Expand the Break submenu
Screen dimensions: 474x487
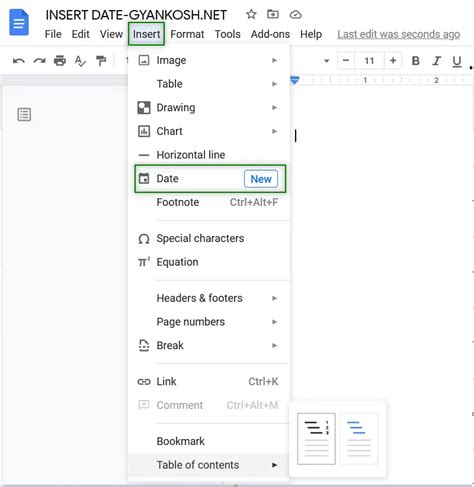click(x=209, y=345)
